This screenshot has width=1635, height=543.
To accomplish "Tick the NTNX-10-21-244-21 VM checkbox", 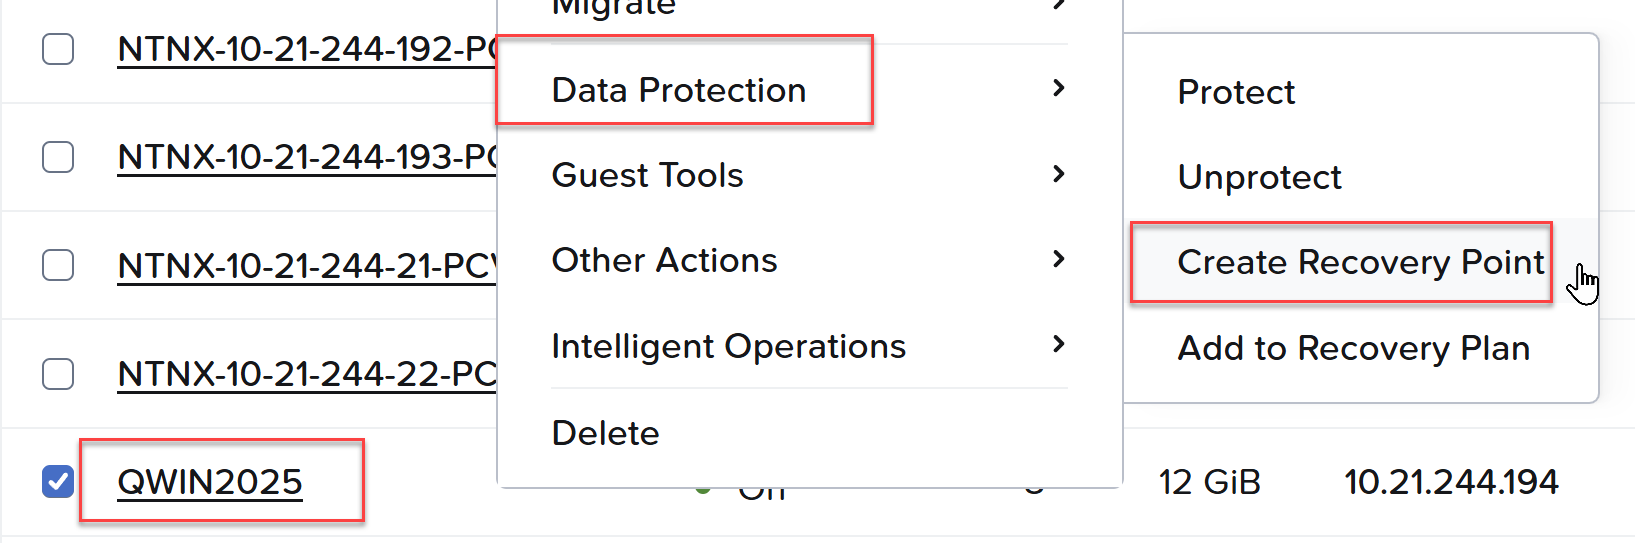I will [58, 265].
